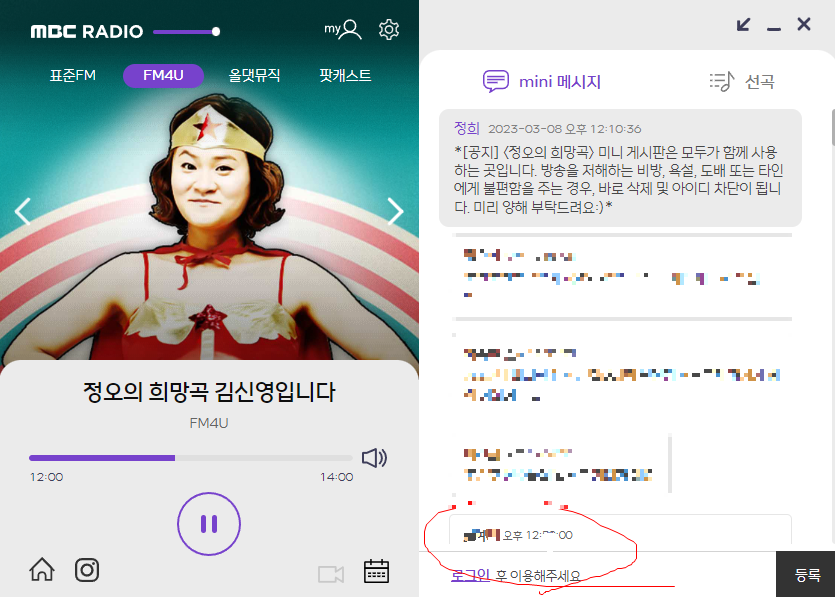This screenshot has width=835, height=597.
Task: Open the 선곡 song list tab
Action: tap(742, 81)
